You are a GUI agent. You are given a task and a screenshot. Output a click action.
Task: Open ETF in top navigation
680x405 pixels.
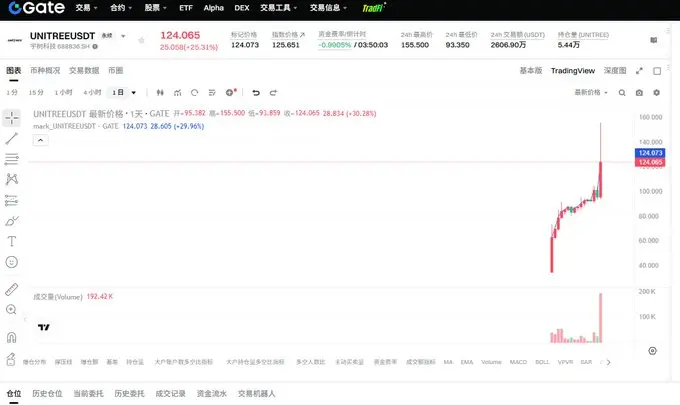tap(186, 8)
